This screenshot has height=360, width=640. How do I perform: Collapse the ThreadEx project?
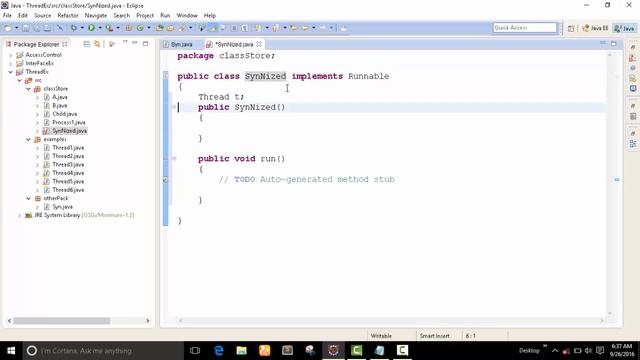pos(11,72)
